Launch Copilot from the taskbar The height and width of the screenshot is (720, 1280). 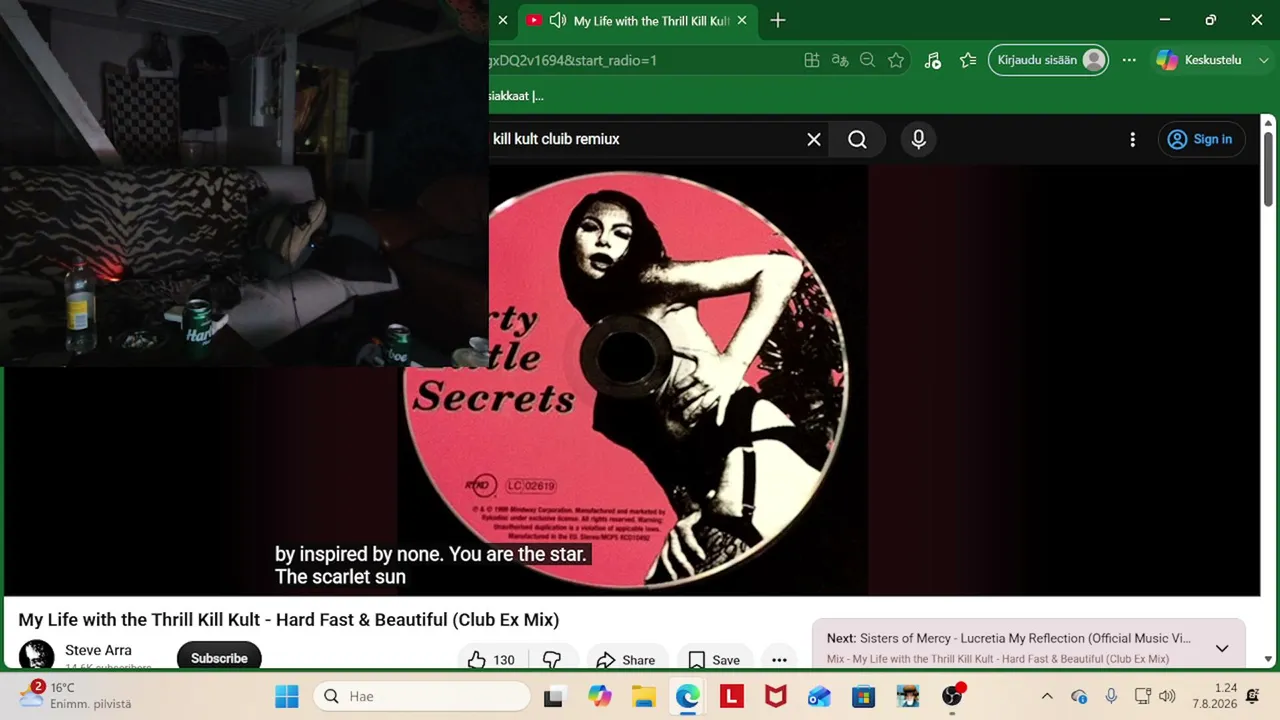(599, 696)
